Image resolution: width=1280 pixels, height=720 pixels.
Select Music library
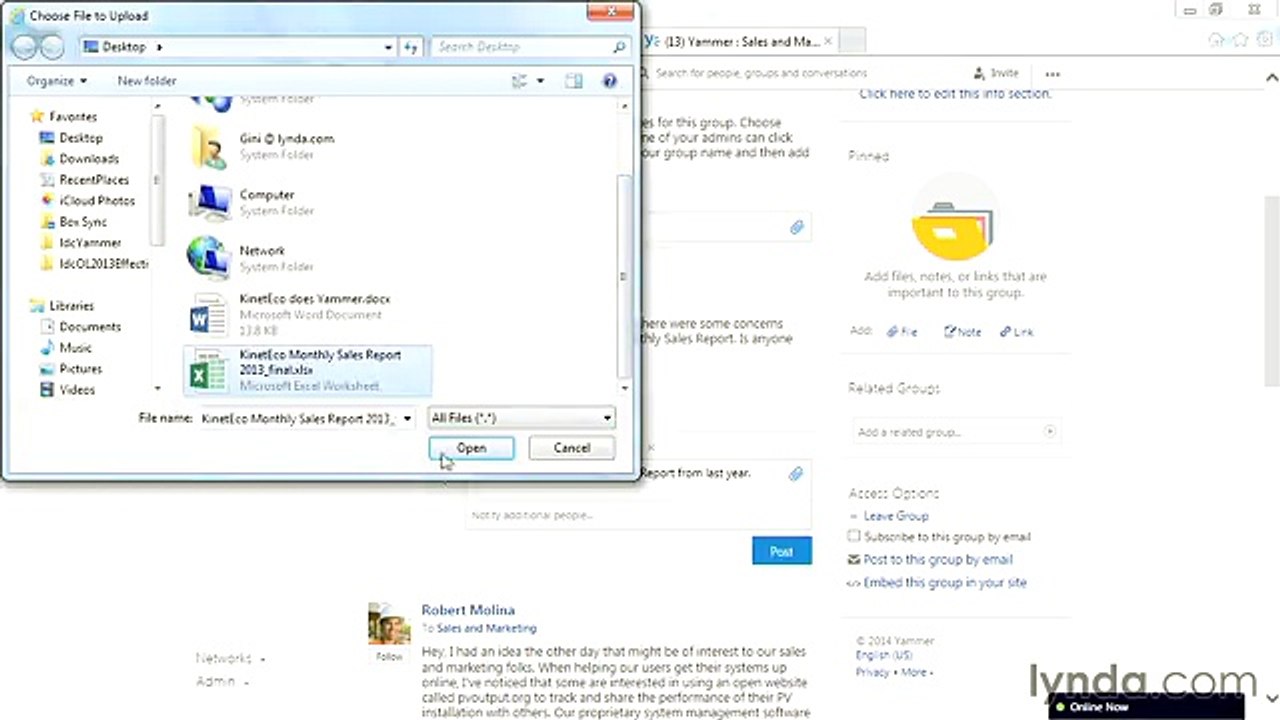(75, 348)
